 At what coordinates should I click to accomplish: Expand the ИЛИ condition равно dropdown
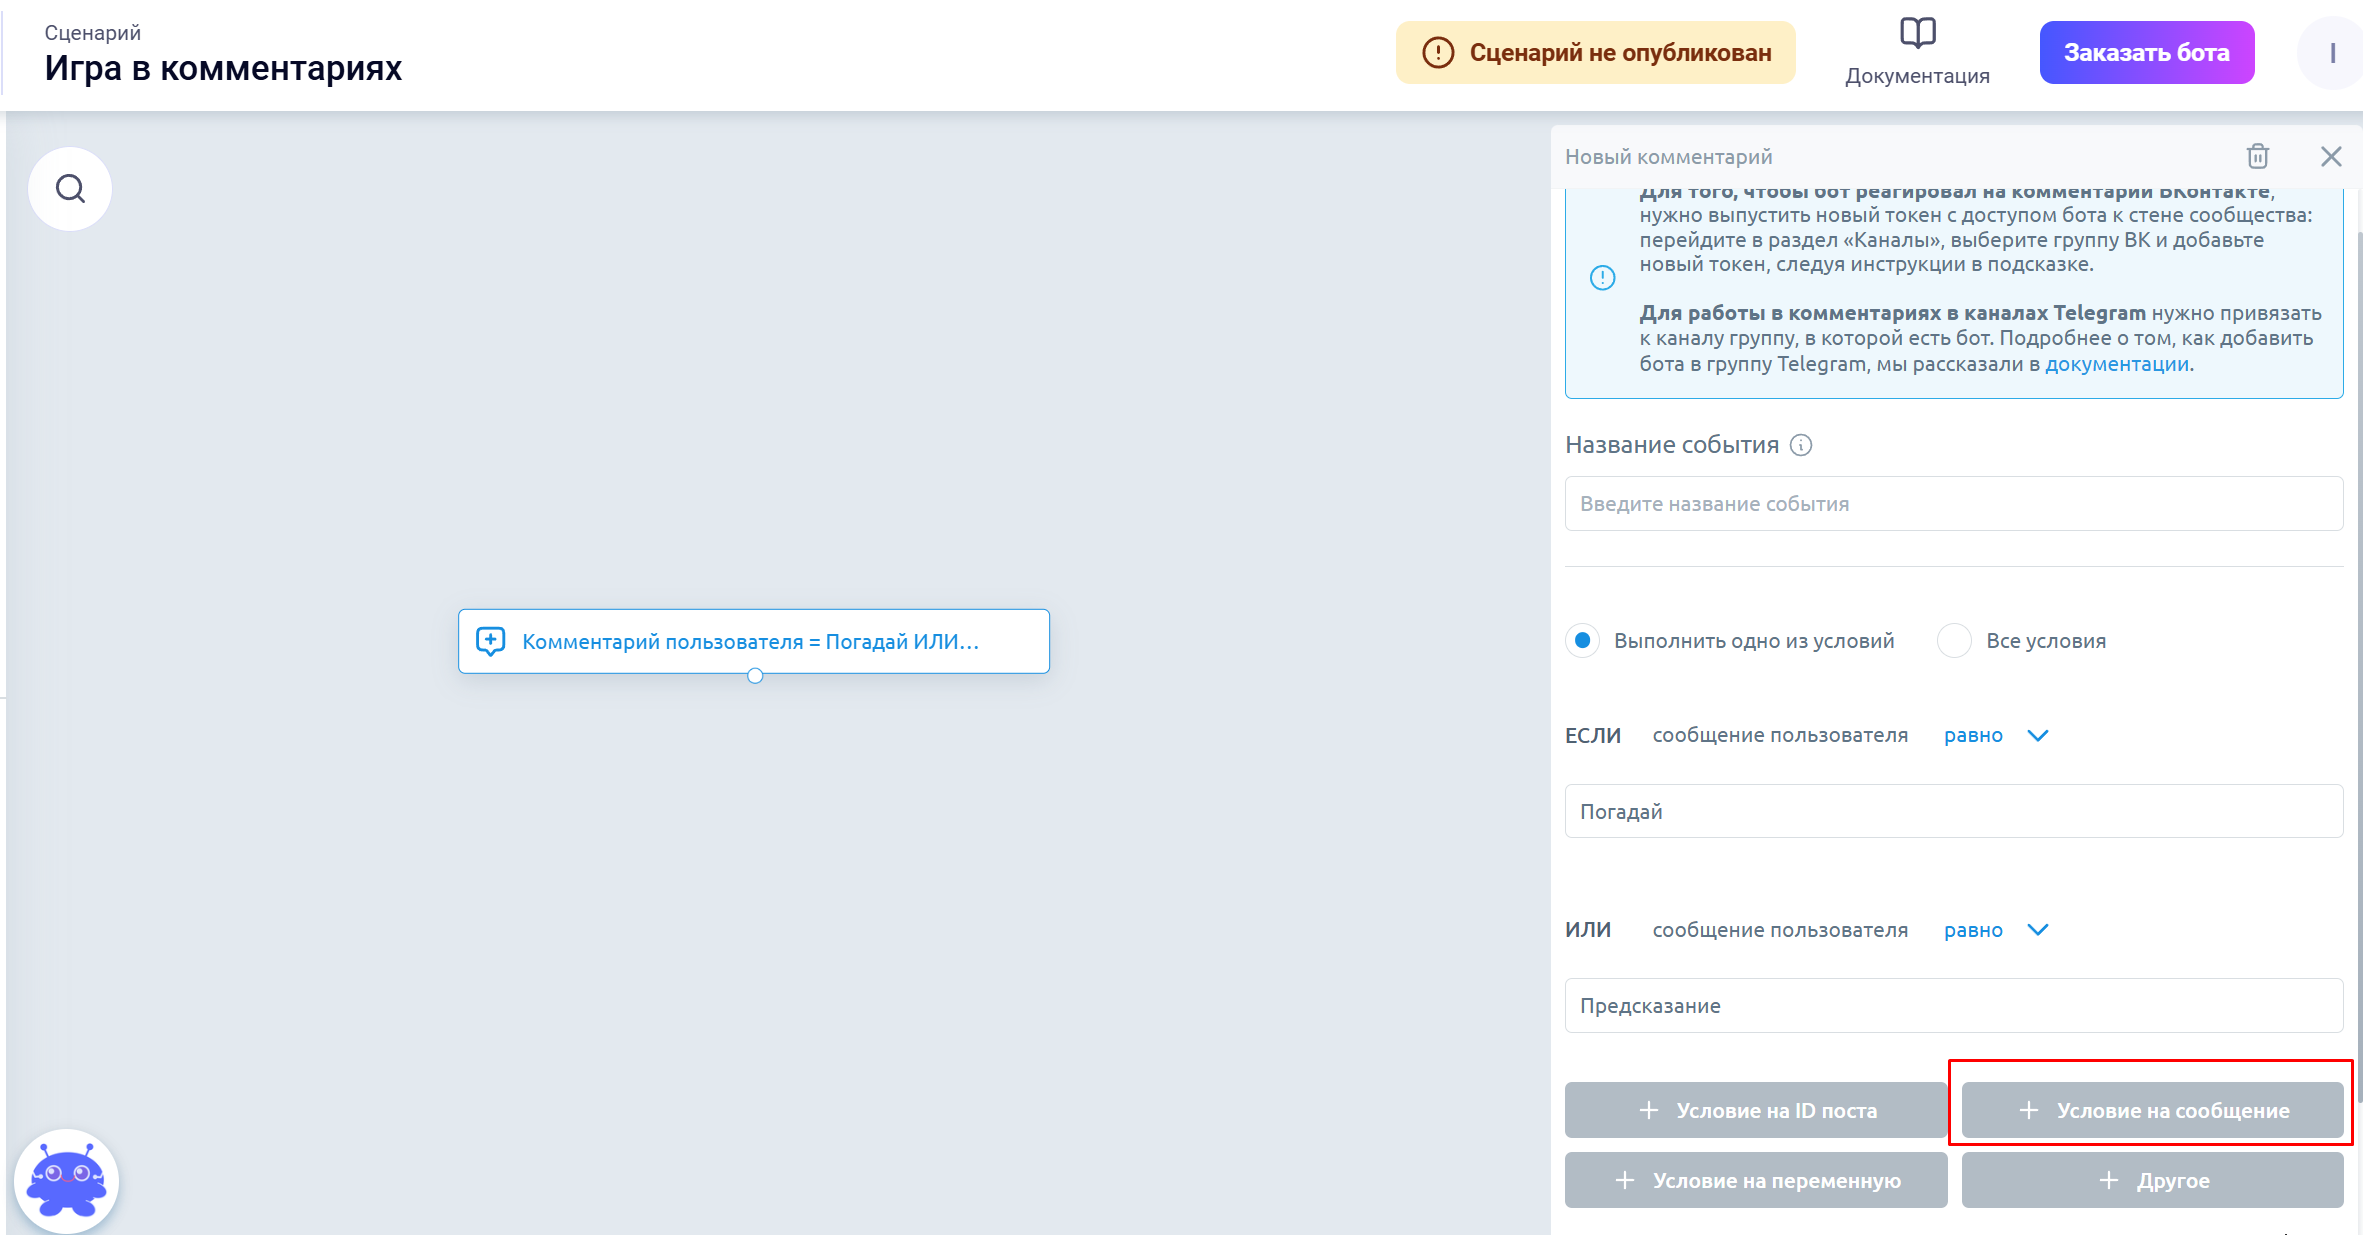(2037, 930)
